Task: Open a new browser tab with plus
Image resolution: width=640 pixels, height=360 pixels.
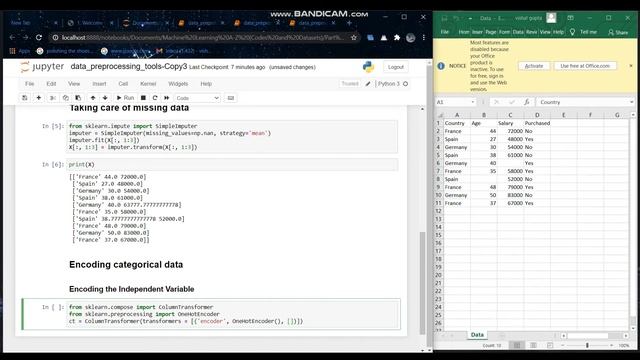Action: [349, 23]
